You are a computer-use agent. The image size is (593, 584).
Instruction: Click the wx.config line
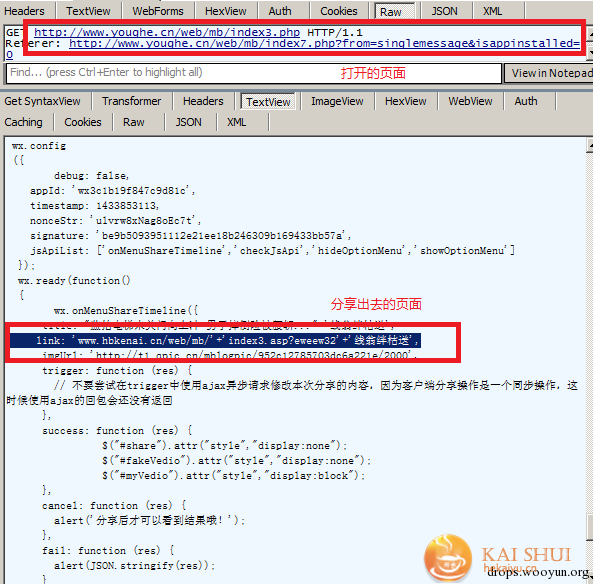coord(39,146)
